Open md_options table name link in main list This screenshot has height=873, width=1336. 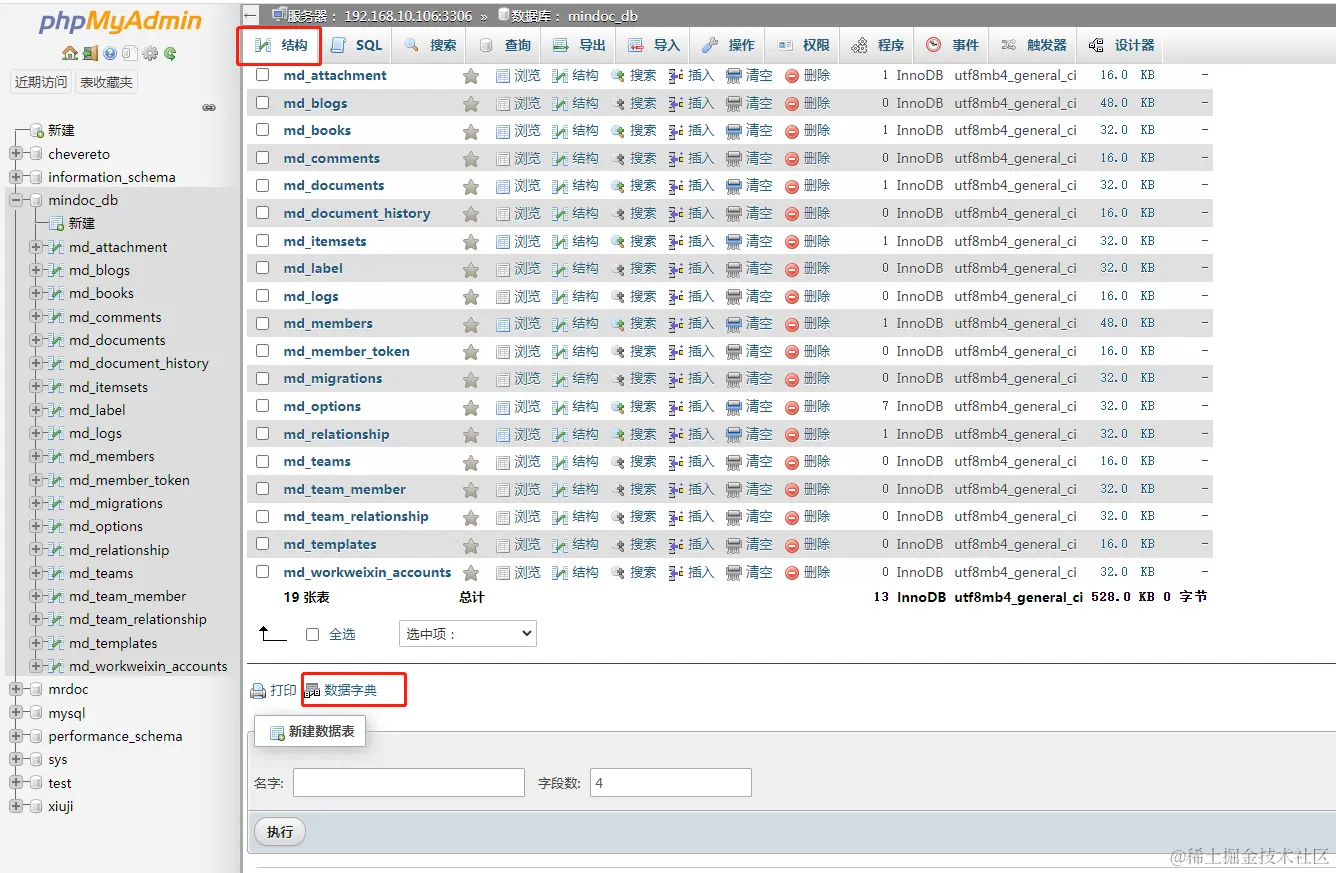click(x=322, y=407)
